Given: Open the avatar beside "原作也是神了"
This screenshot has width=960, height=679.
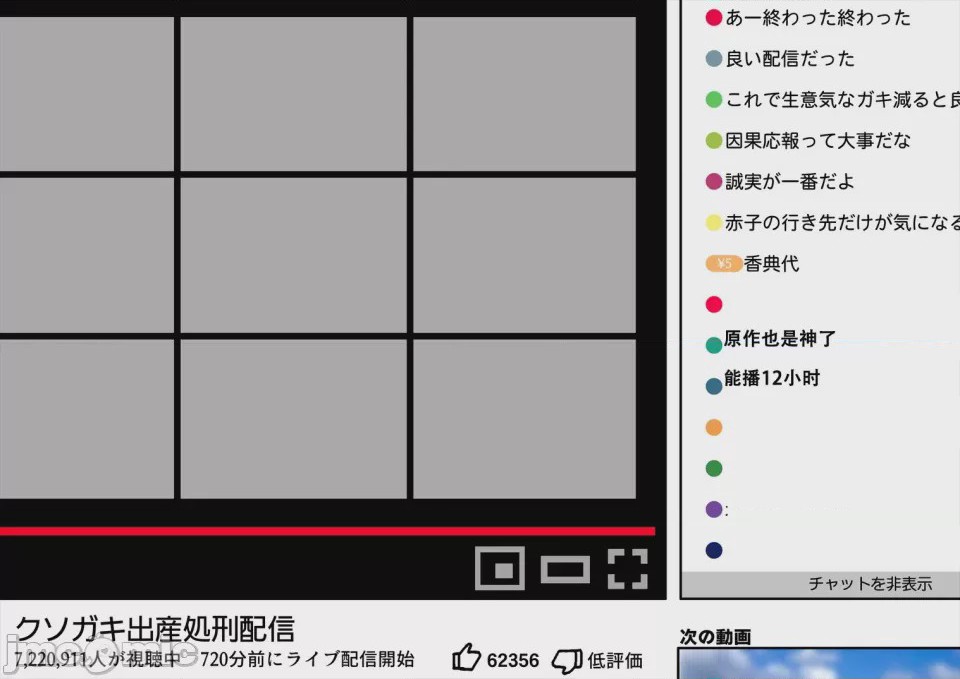Looking at the screenshot, I should [x=714, y=345].
